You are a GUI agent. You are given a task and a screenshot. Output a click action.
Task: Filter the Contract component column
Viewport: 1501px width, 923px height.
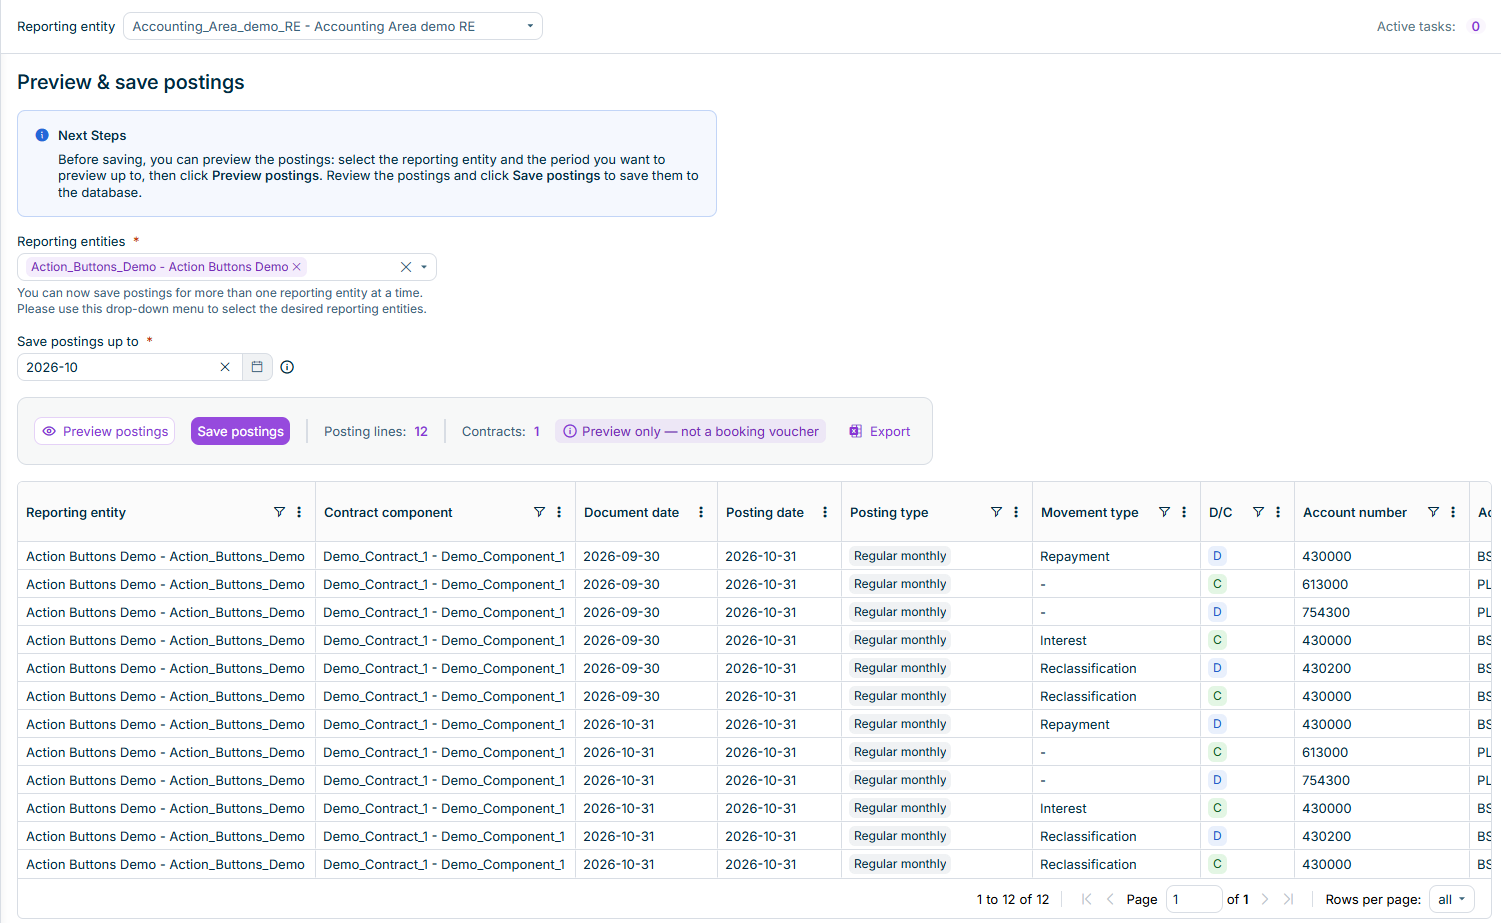pyautogui.click(x=539, y=512)
